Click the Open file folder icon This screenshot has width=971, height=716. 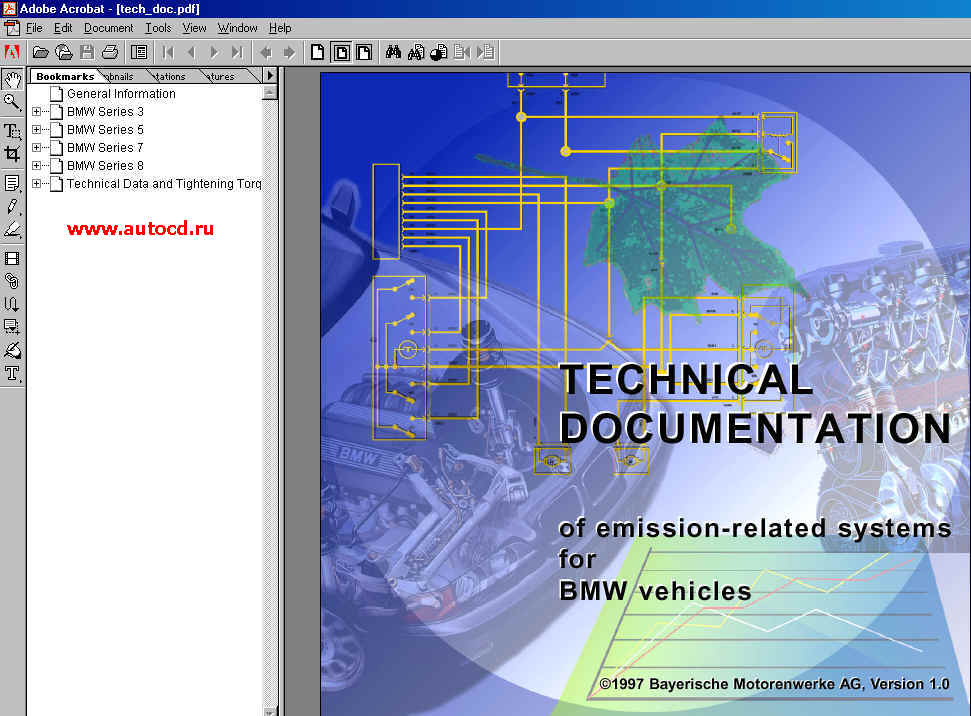(40, 52)
